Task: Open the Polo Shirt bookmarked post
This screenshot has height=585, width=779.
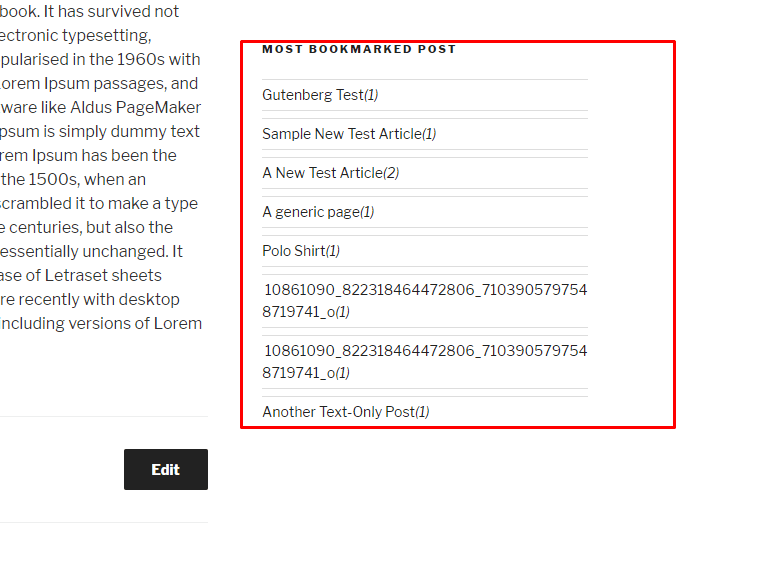Action: click(293, 251)
